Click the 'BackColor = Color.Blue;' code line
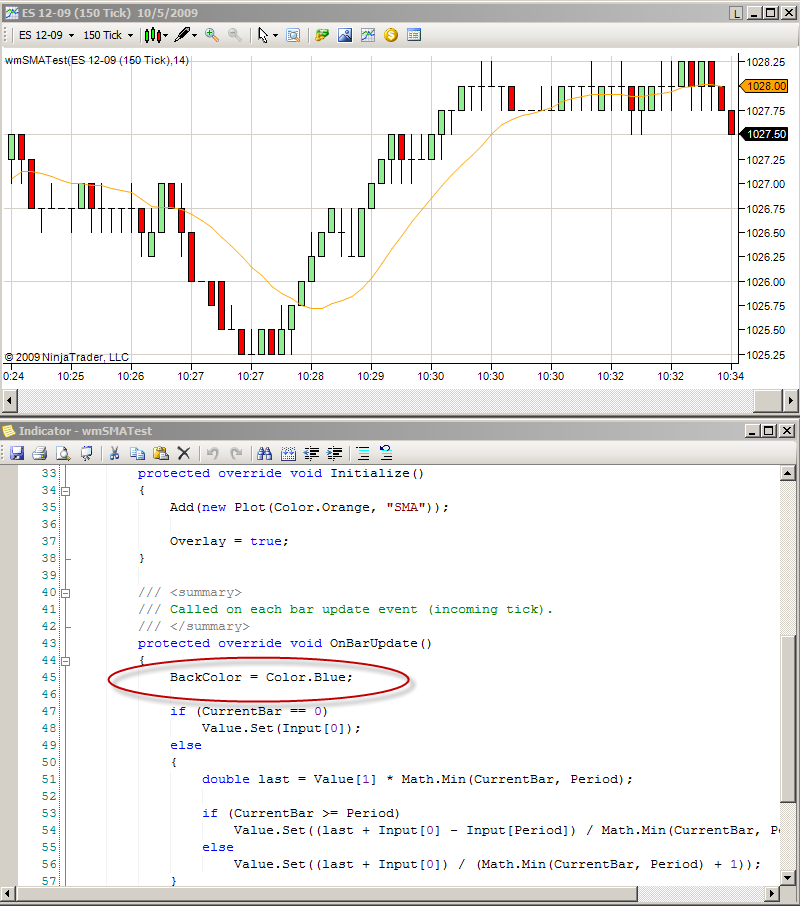Screen dimensions: 800x906 click(261, 677)
